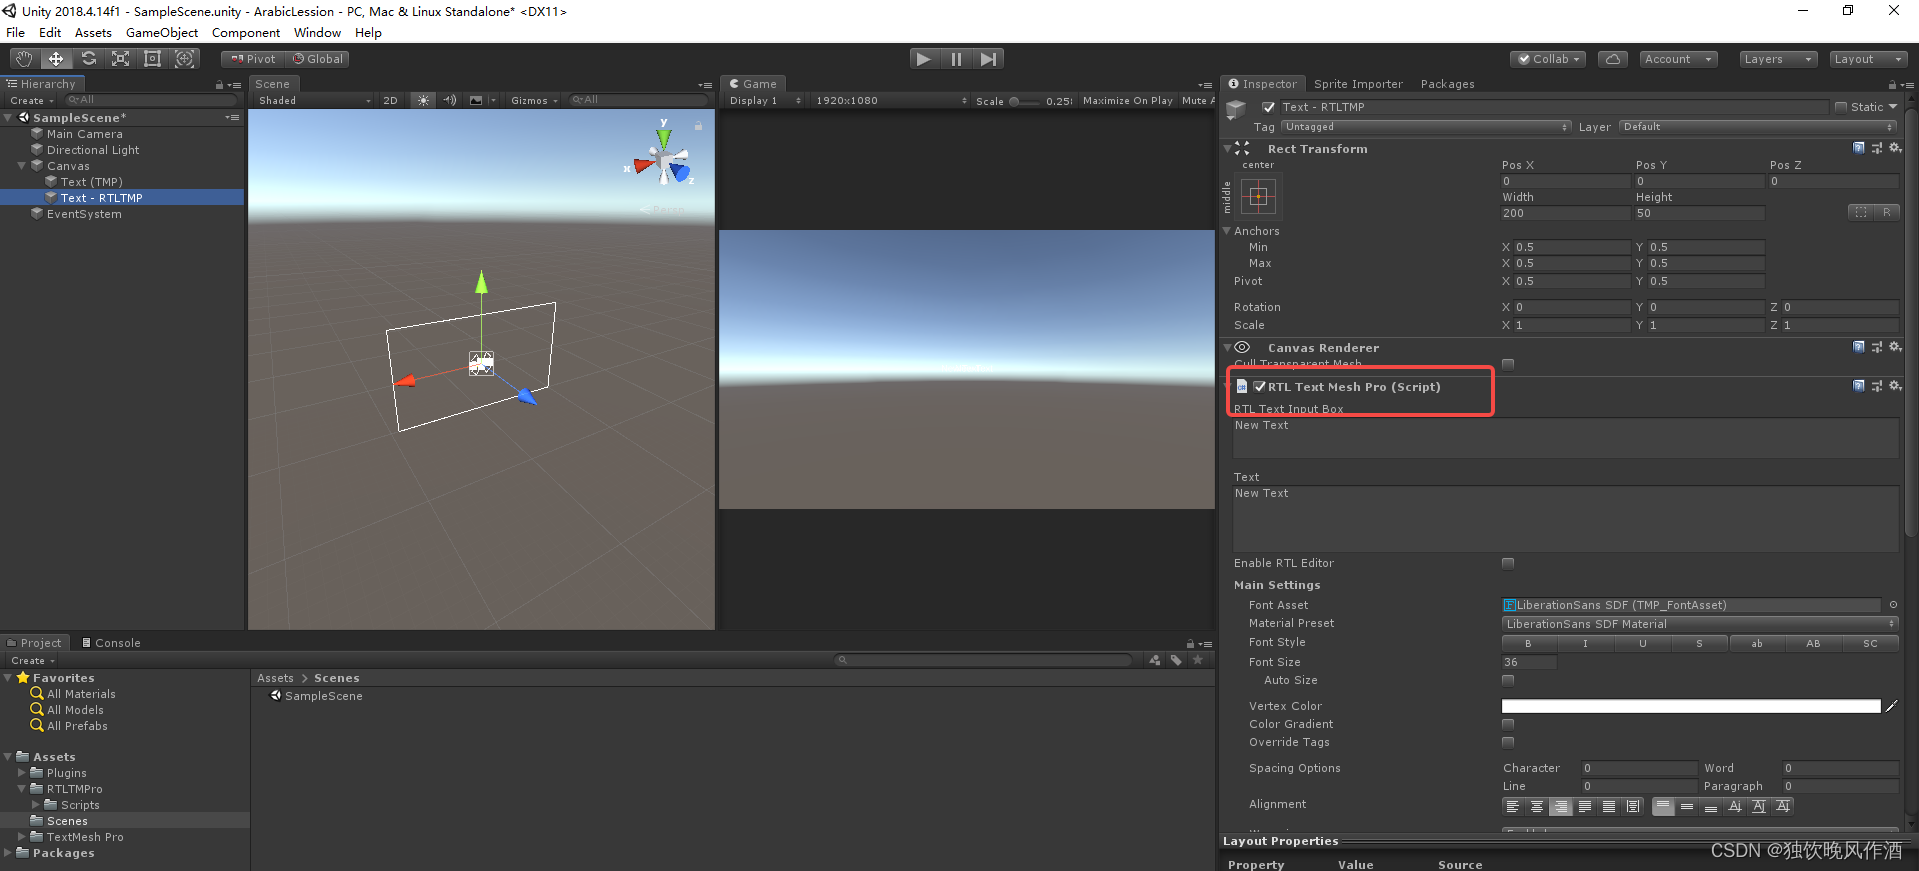
Task: Toggle Pivot handle position button
Action: 253,59
